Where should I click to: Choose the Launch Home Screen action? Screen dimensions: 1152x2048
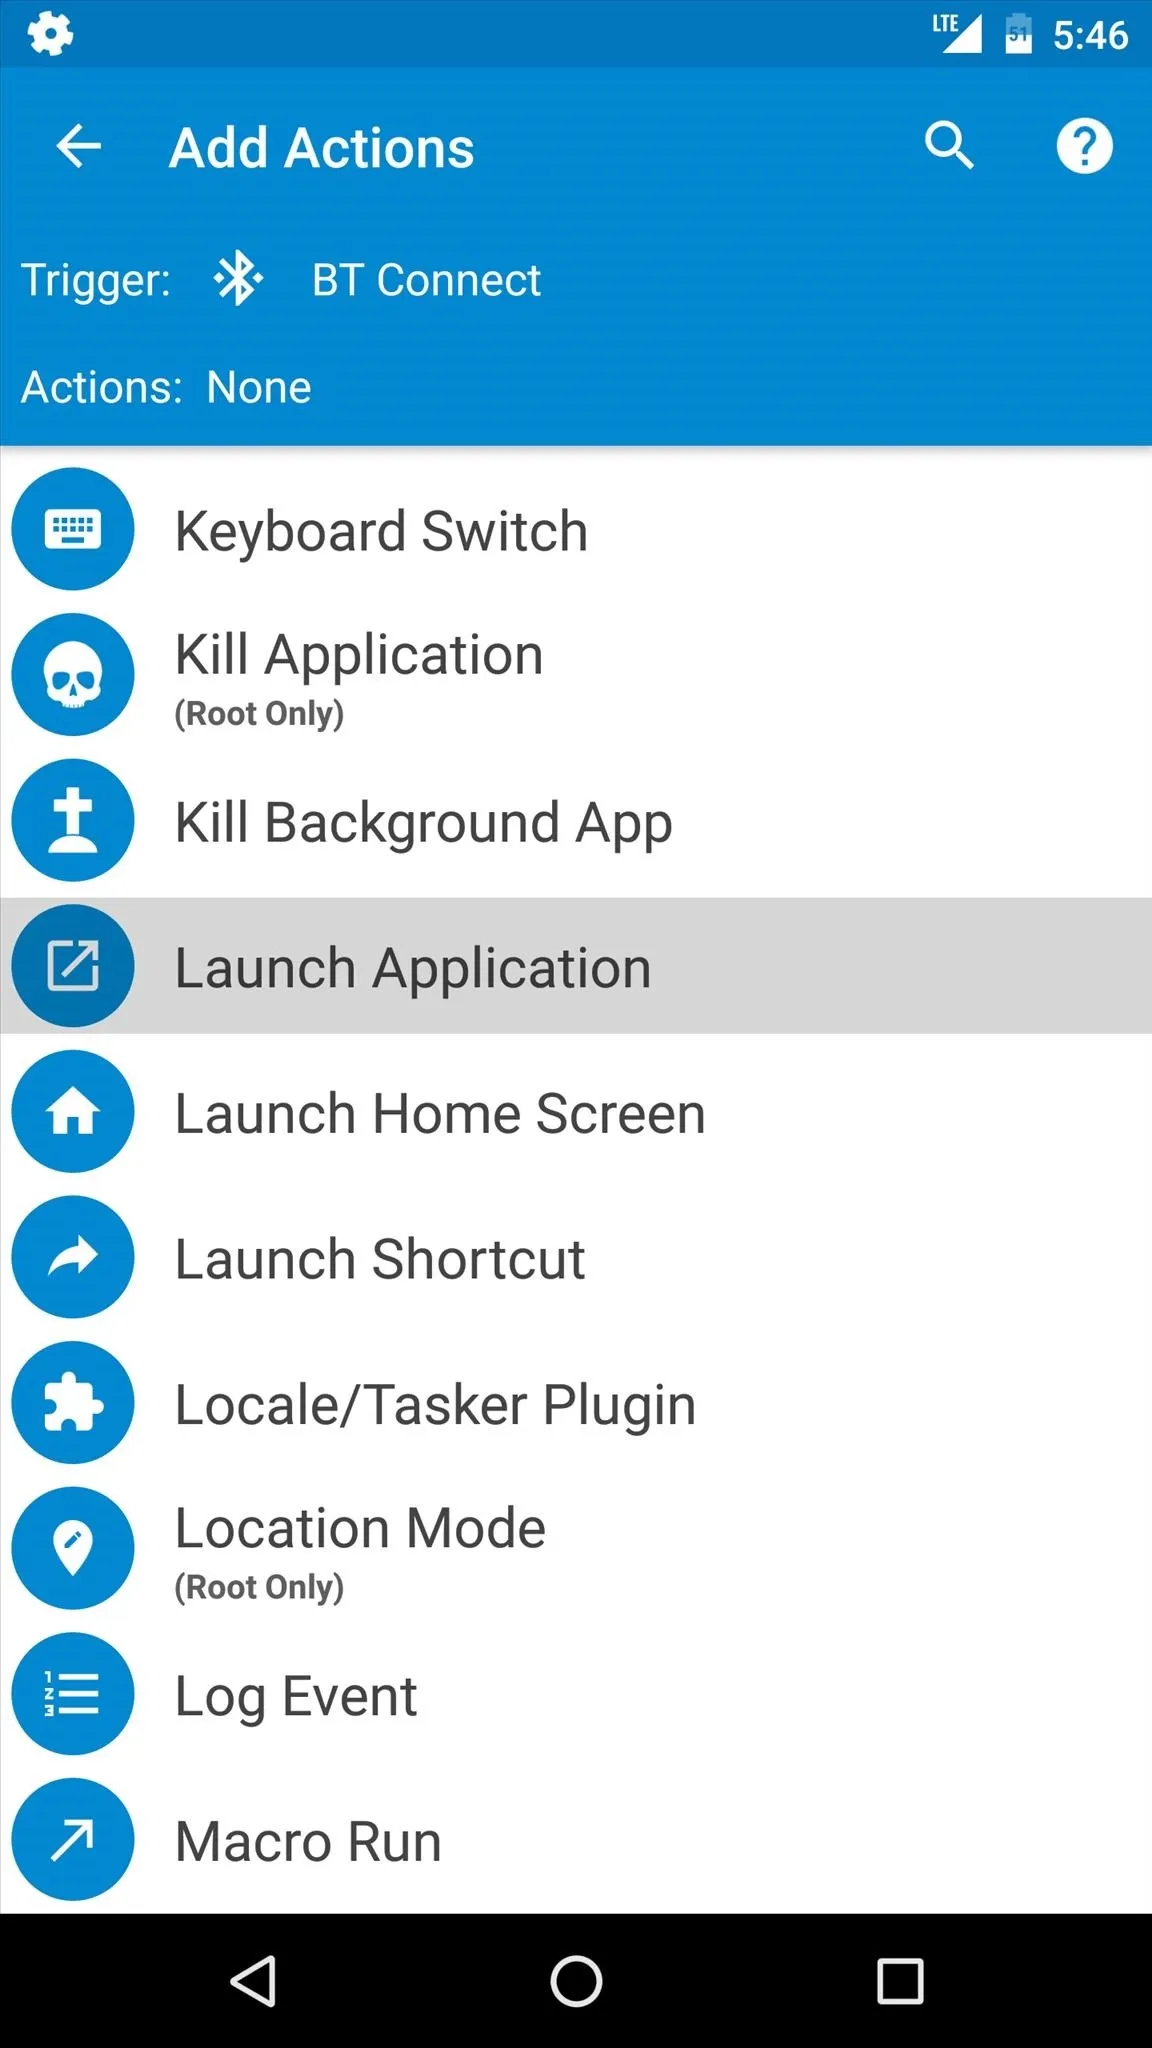[576, 1112]
